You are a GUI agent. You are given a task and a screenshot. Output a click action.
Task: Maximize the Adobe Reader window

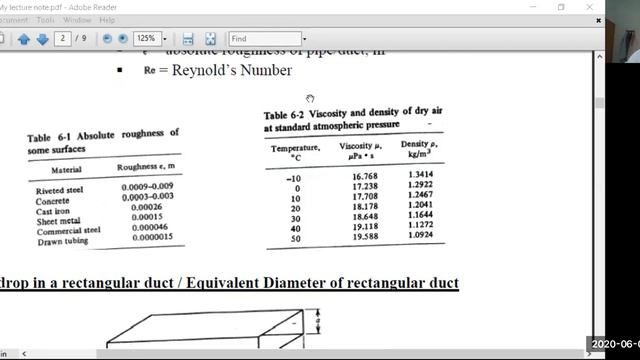pos(561,7)
